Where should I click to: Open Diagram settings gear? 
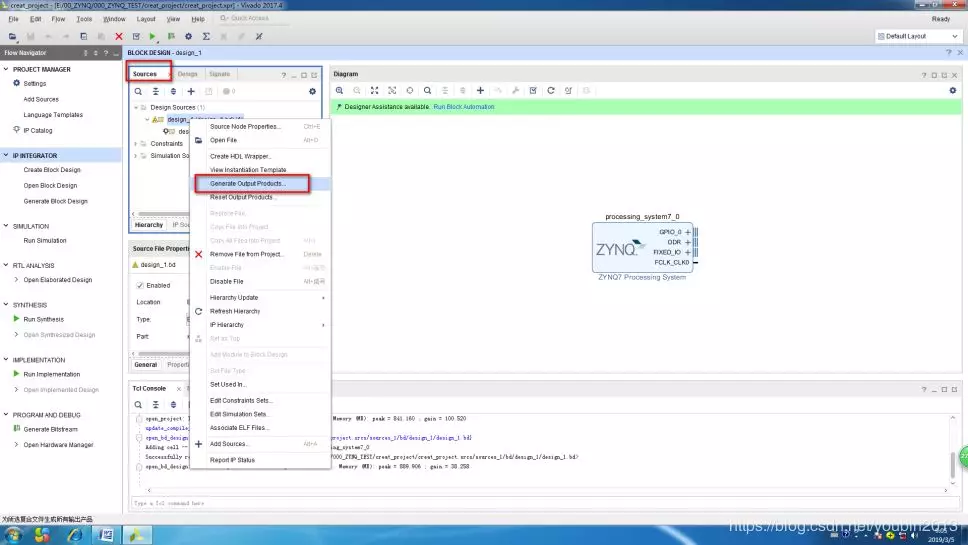pos(953,90)
